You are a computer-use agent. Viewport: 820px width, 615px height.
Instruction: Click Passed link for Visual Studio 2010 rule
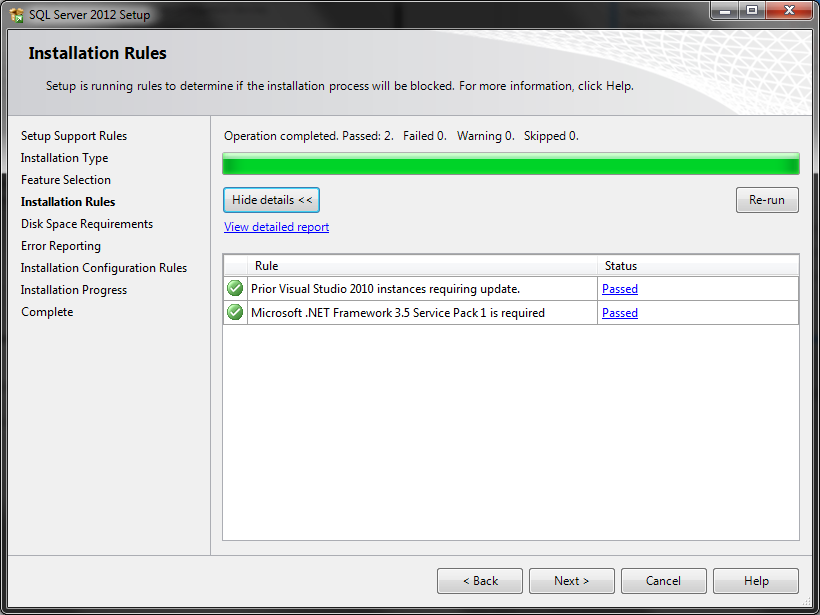click(x=619, y=288)
